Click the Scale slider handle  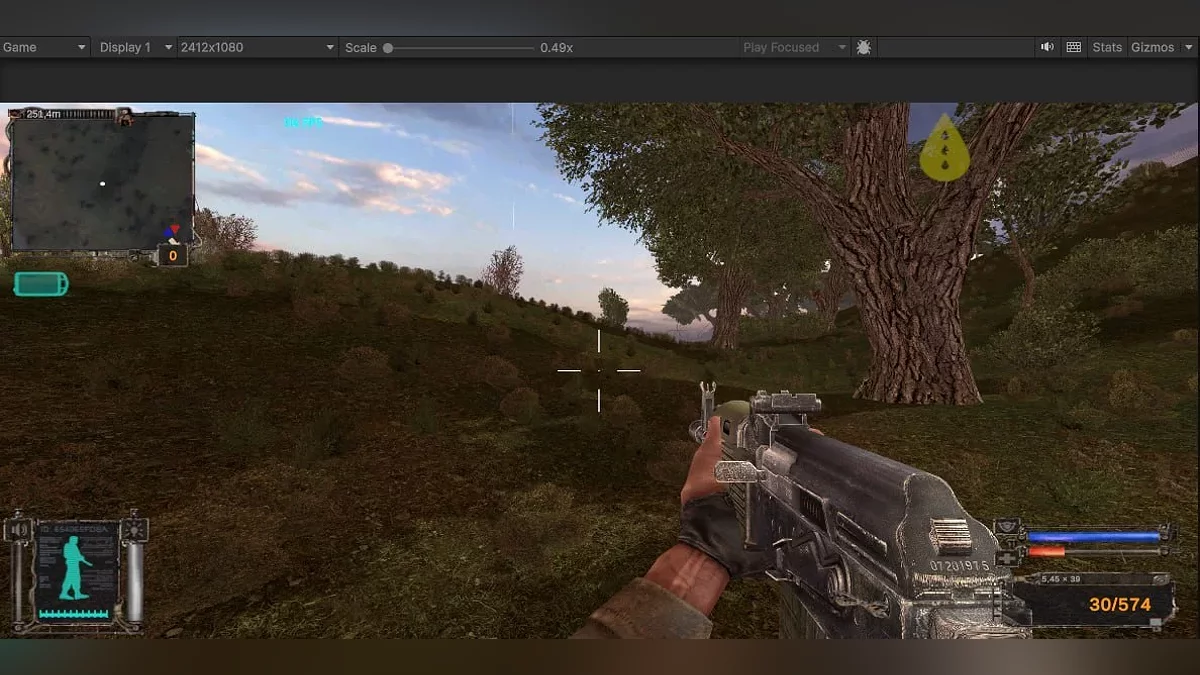click(x=388, y=47)
